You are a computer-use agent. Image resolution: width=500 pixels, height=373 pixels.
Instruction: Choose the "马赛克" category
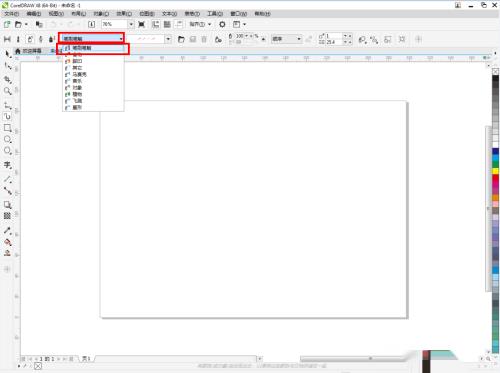pos(93,74)
